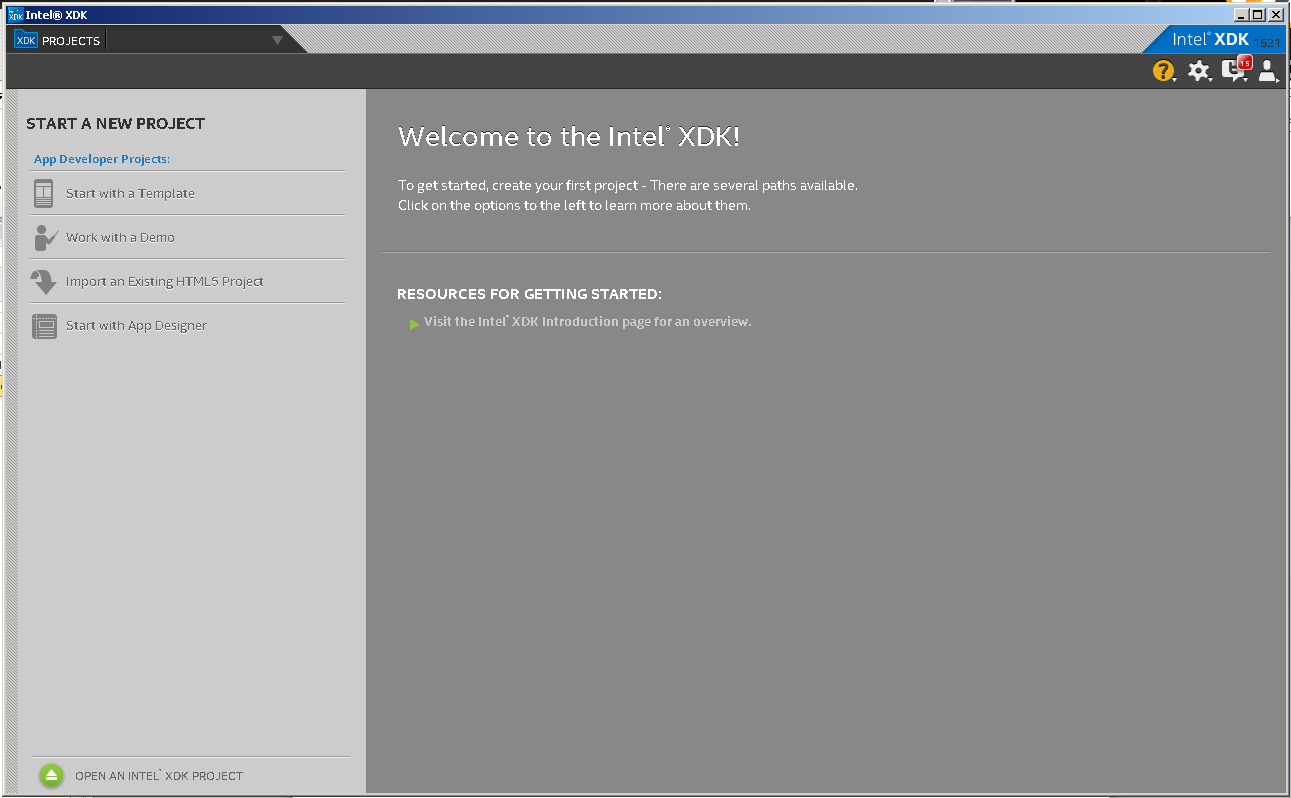This screenshot has width=1291, height=798.
Task: Open the user account icon
Action: coord(1268,70)
